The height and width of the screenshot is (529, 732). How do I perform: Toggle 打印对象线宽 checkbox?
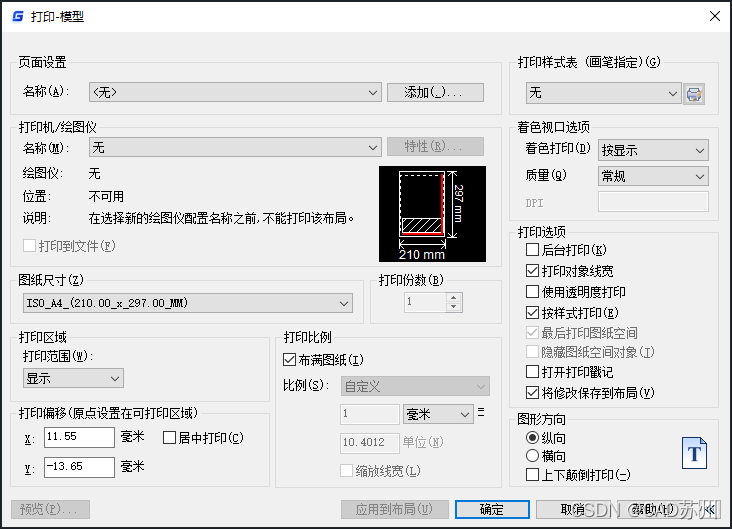[532, 271]
